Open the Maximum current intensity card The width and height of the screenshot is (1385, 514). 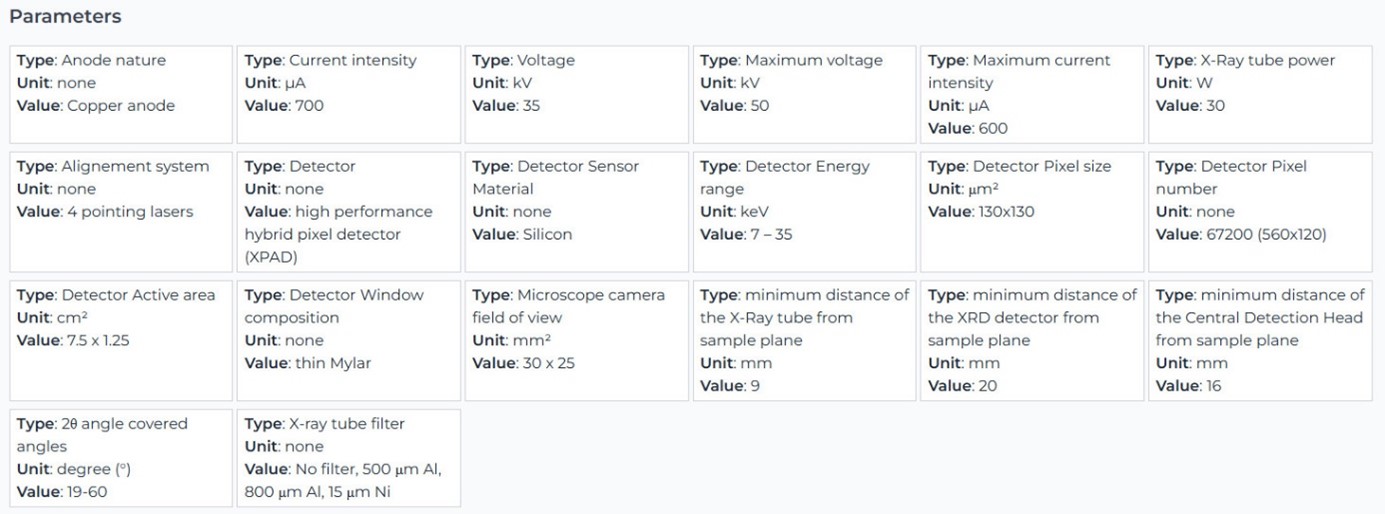1032,94
